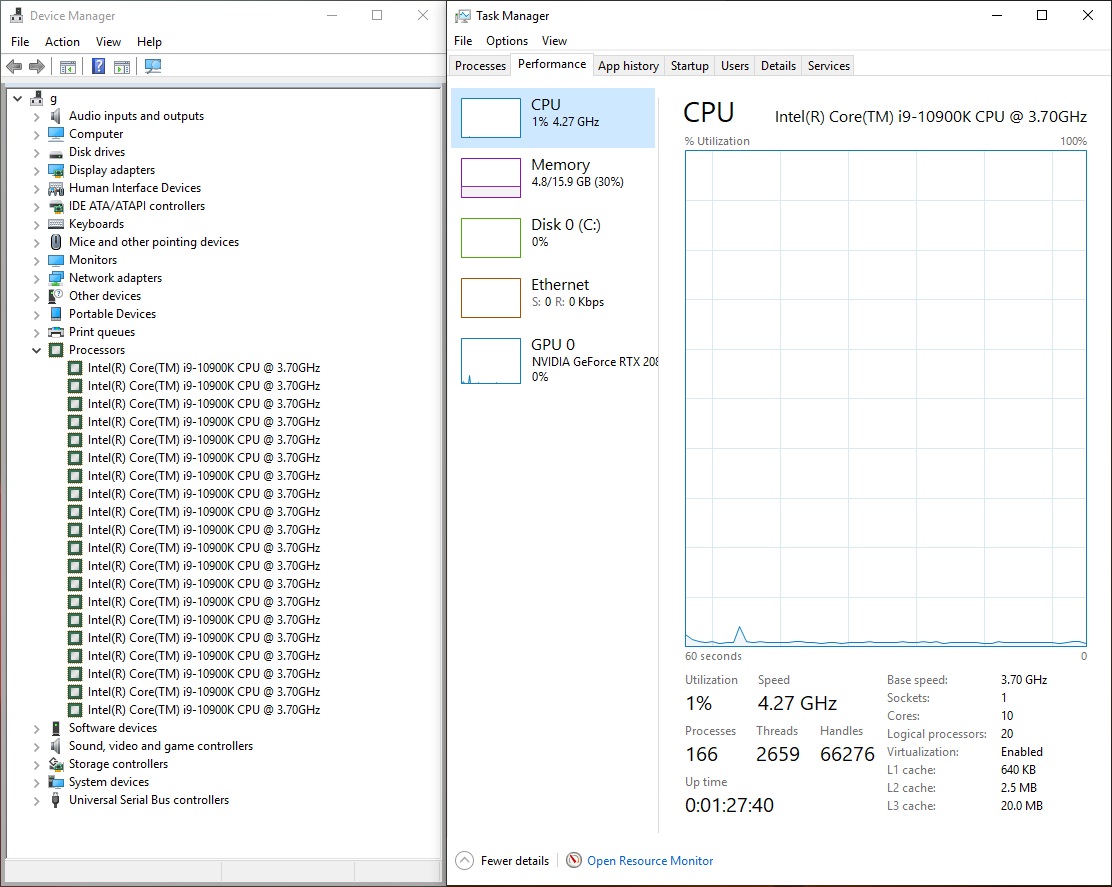Open the Startup tab in Task Manager

click(689, 66)
